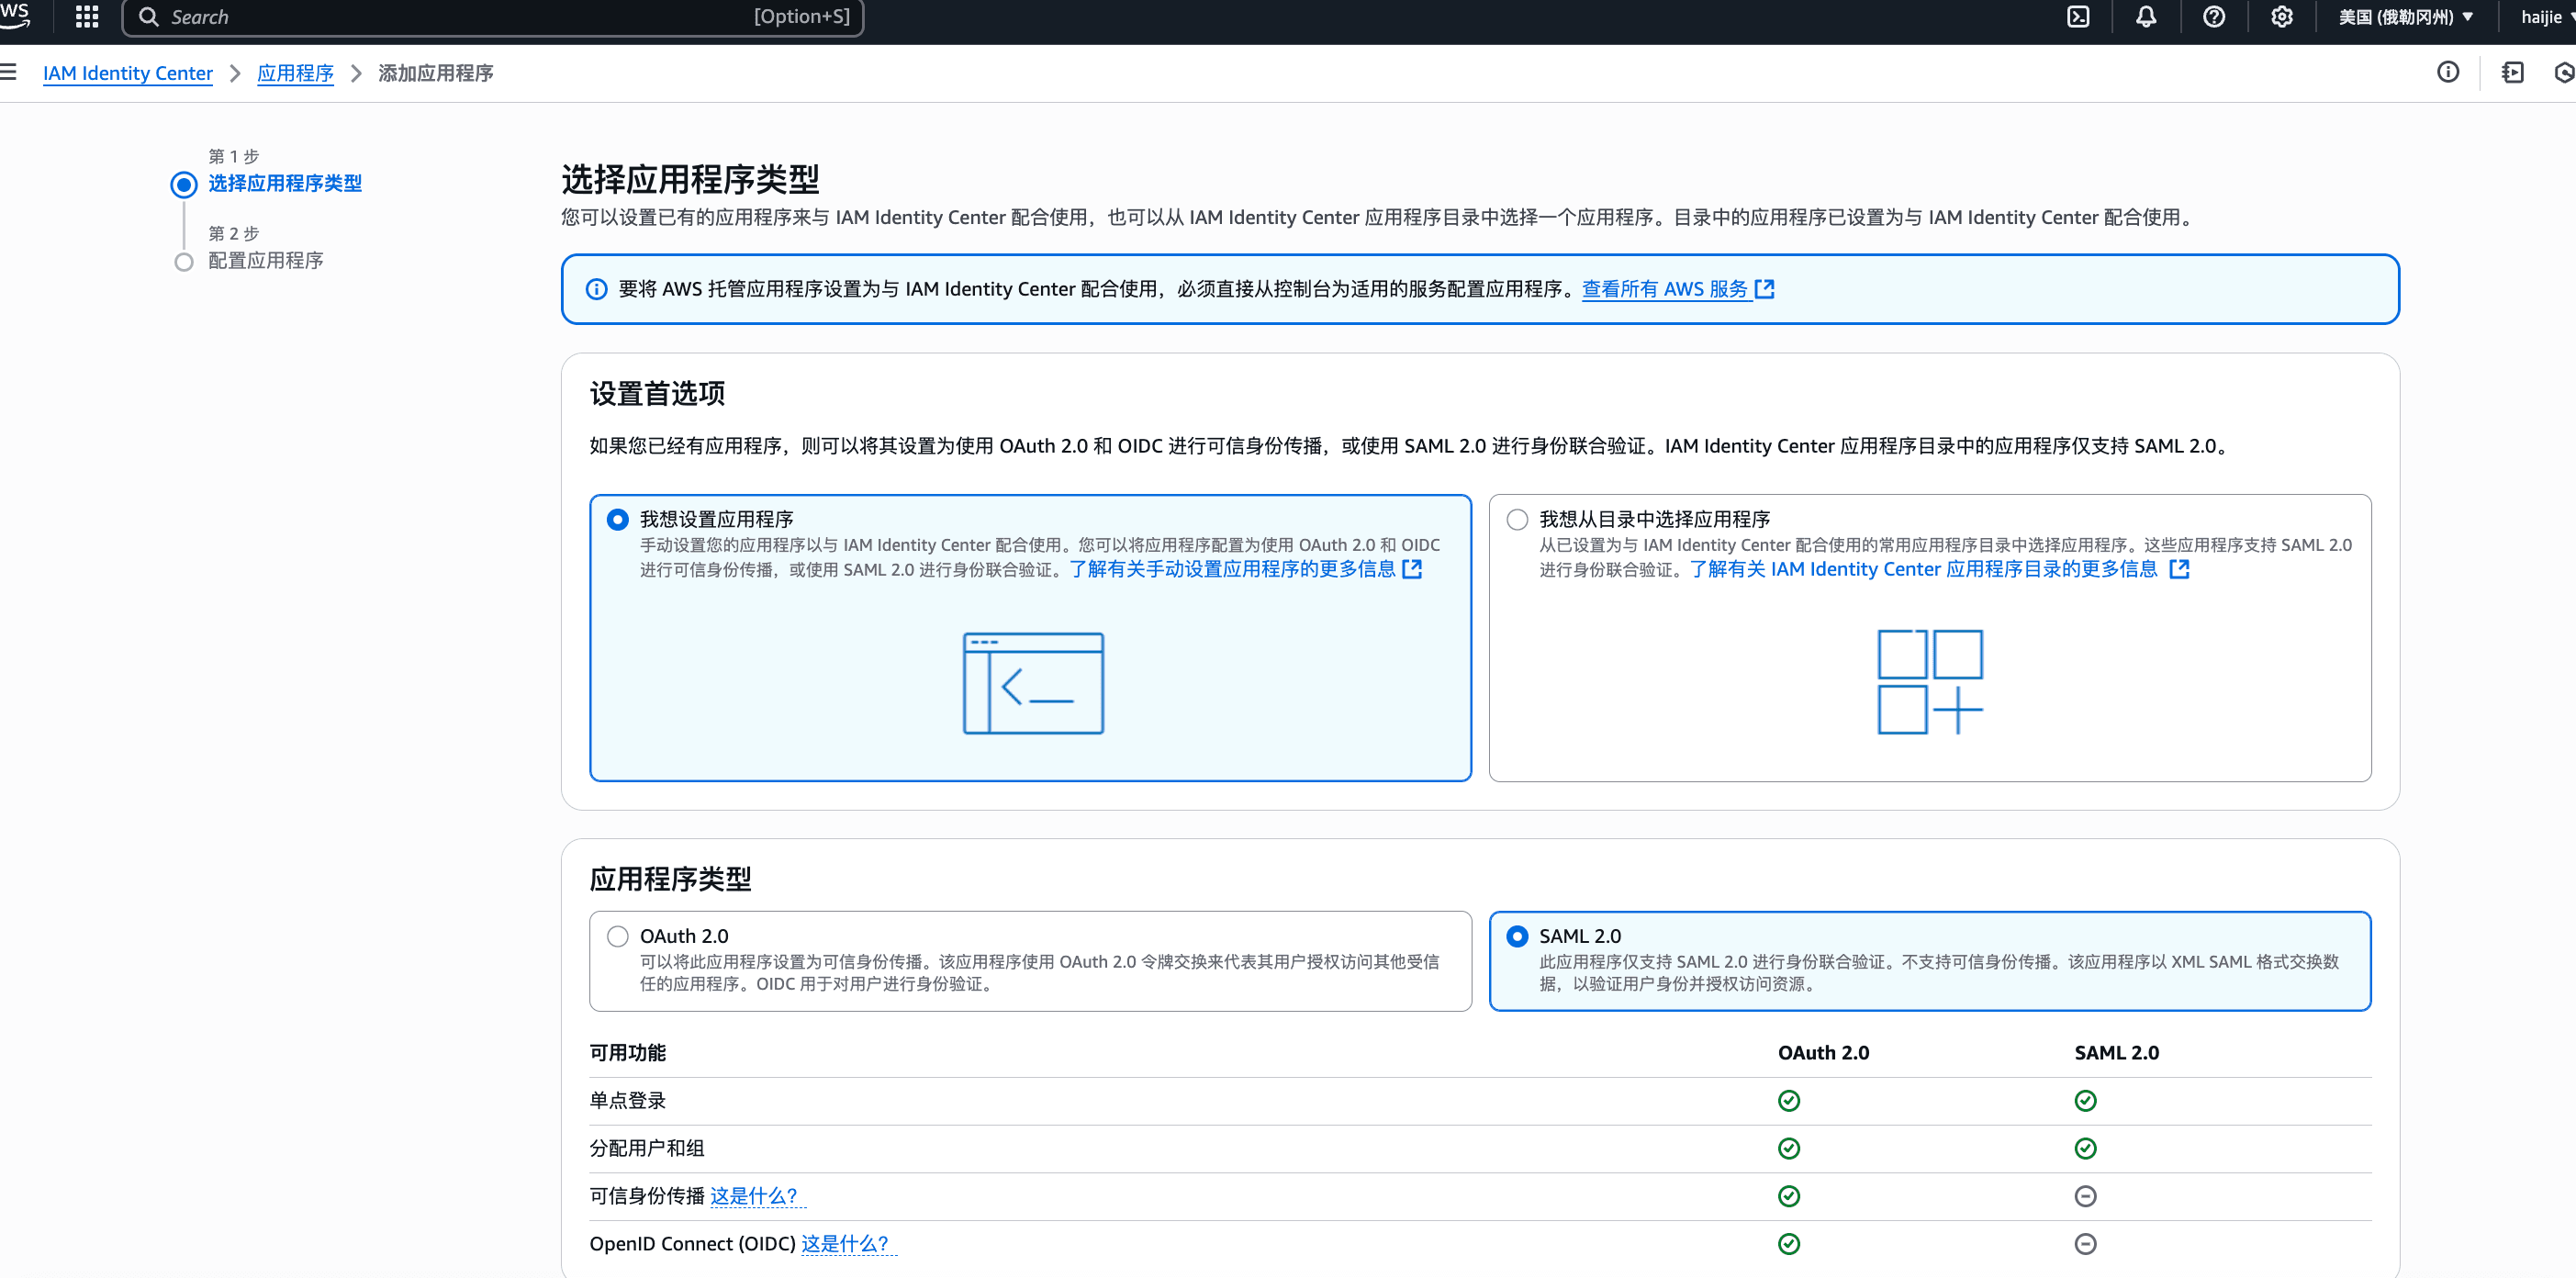This screenshot has height=1278, width=2576.
Task: Select step 1 选择应用程序类型
Action: (x=284, y=183)
